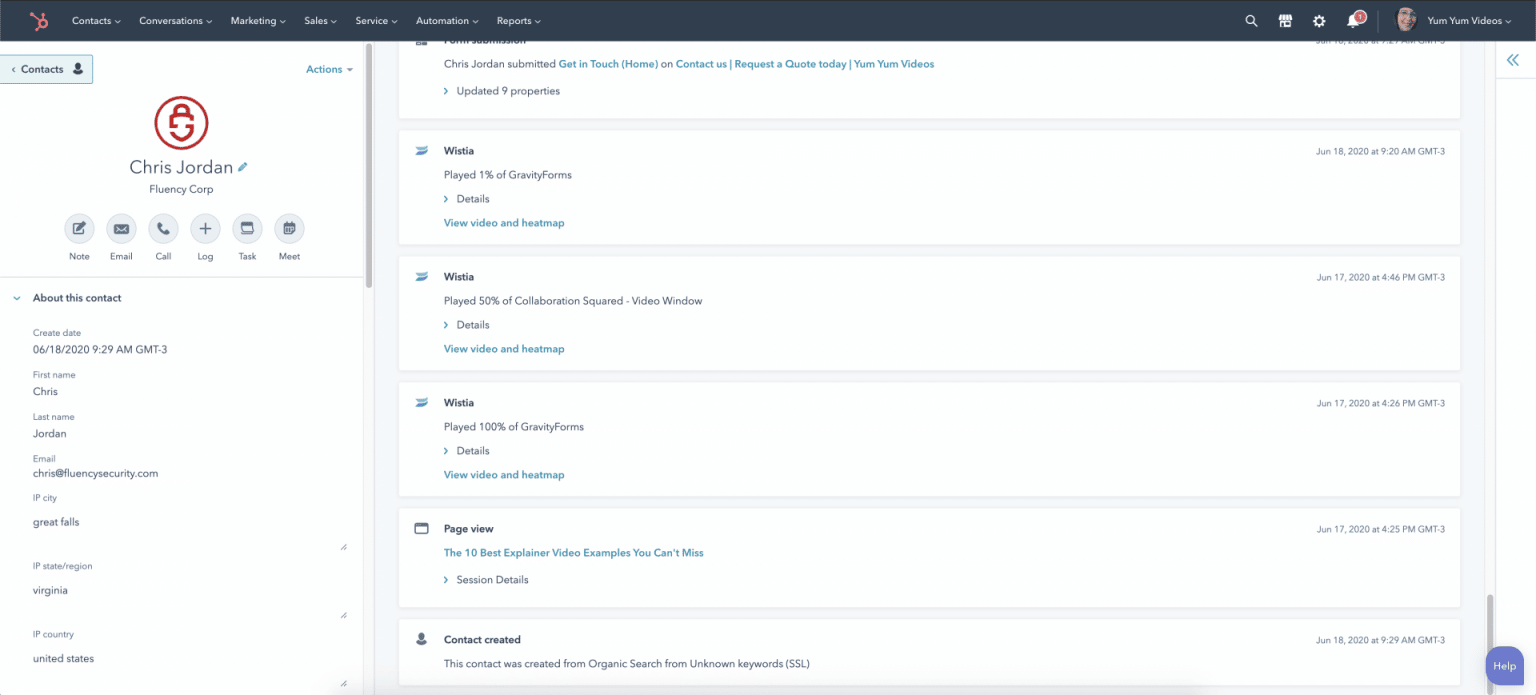Open the Marketing menu
Viewport: 1536px width, 695px height.
258,21
